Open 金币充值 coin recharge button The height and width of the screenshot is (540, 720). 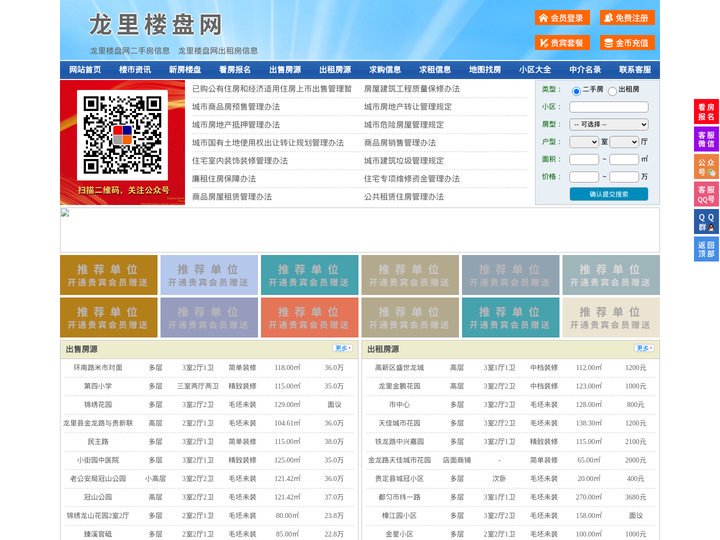click(627, 43)
